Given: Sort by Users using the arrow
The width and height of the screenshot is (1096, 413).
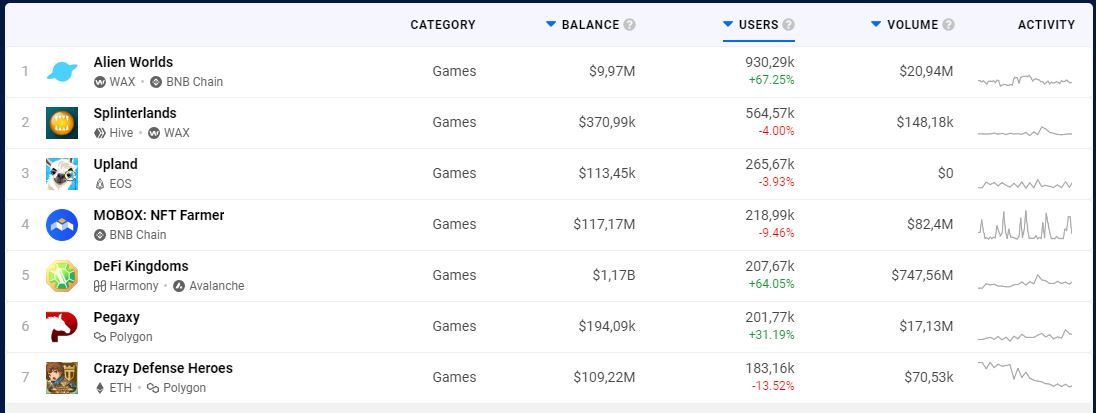Looking at the screenshot, I should pos(728,24).
